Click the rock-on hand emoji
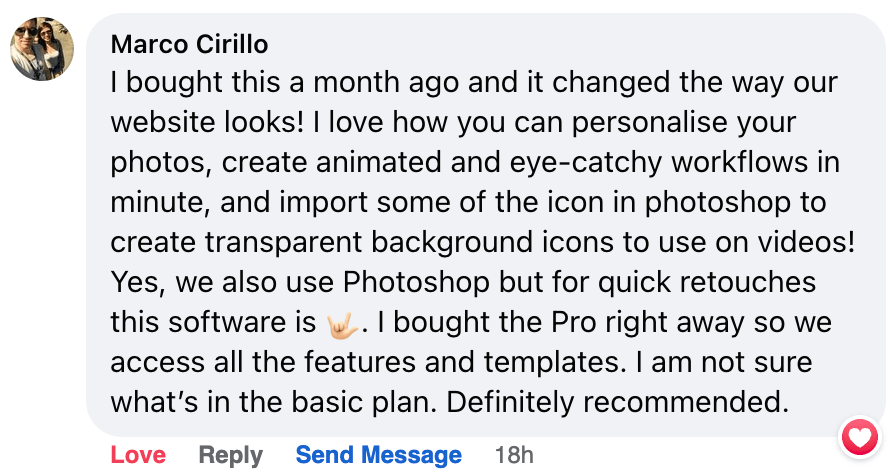 click(x=340, y=323)
